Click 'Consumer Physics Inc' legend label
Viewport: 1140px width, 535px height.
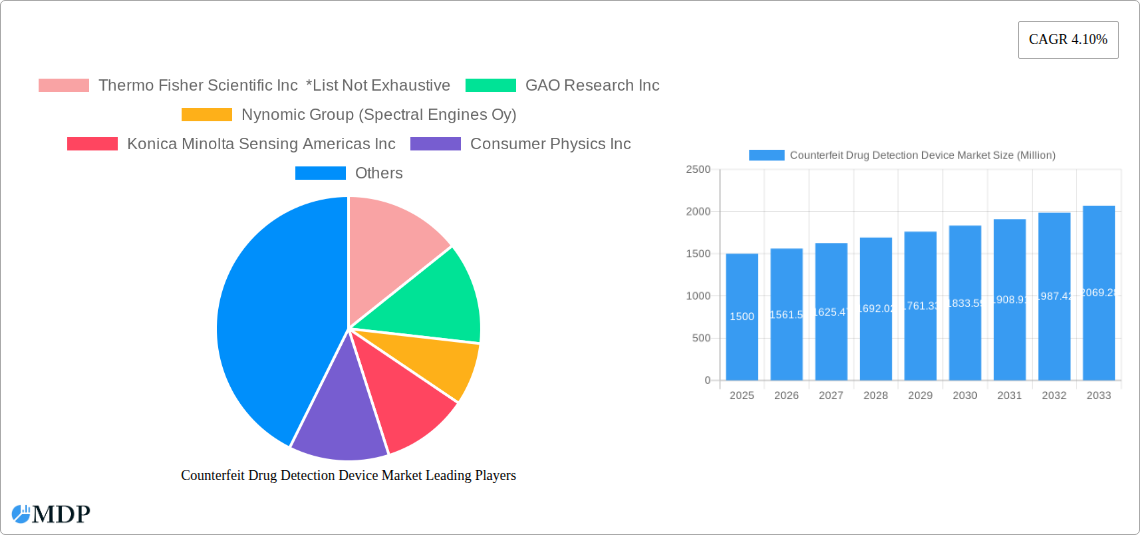550,144
